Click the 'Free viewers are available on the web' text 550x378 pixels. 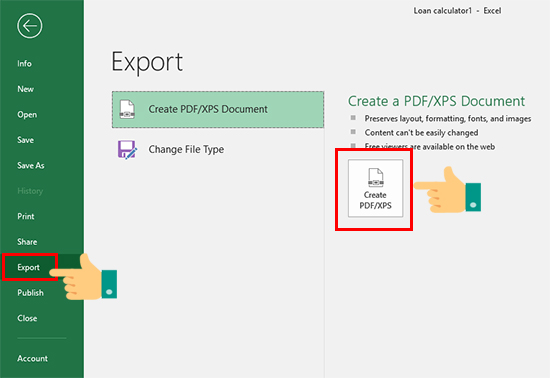[x=430, y=147]
